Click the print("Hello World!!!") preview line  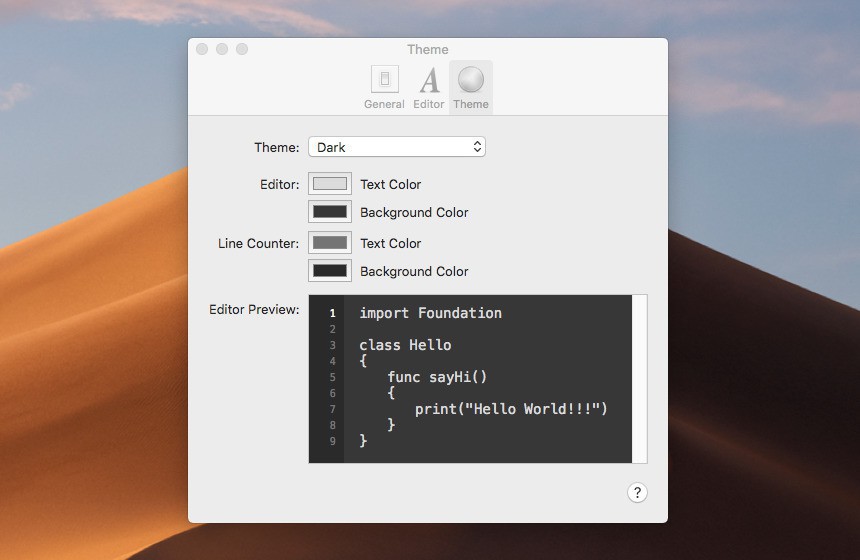[x=511, y=409]
